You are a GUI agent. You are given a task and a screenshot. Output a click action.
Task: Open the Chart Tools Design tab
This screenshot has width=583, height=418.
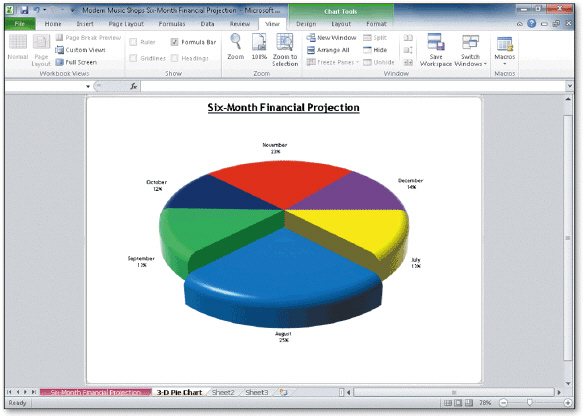coord(306,24)
